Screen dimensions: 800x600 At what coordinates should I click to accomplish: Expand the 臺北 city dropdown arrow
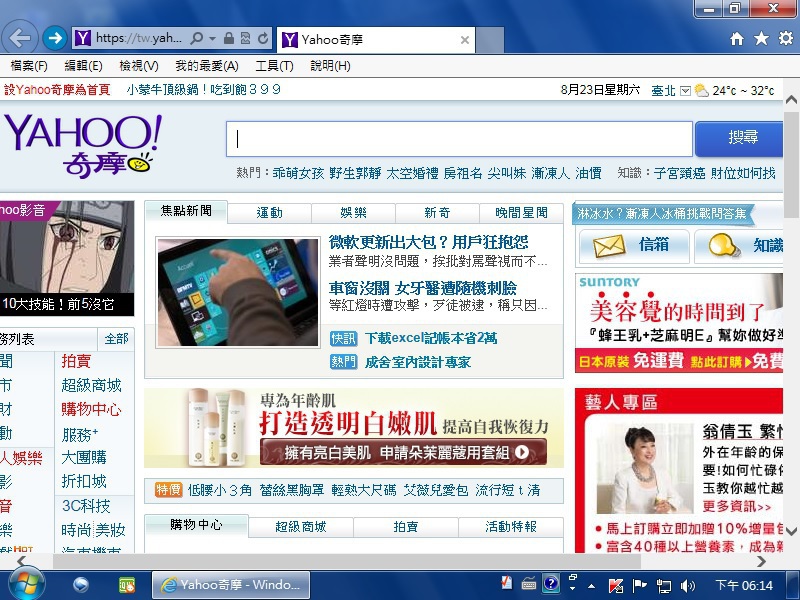pos(685,91)
